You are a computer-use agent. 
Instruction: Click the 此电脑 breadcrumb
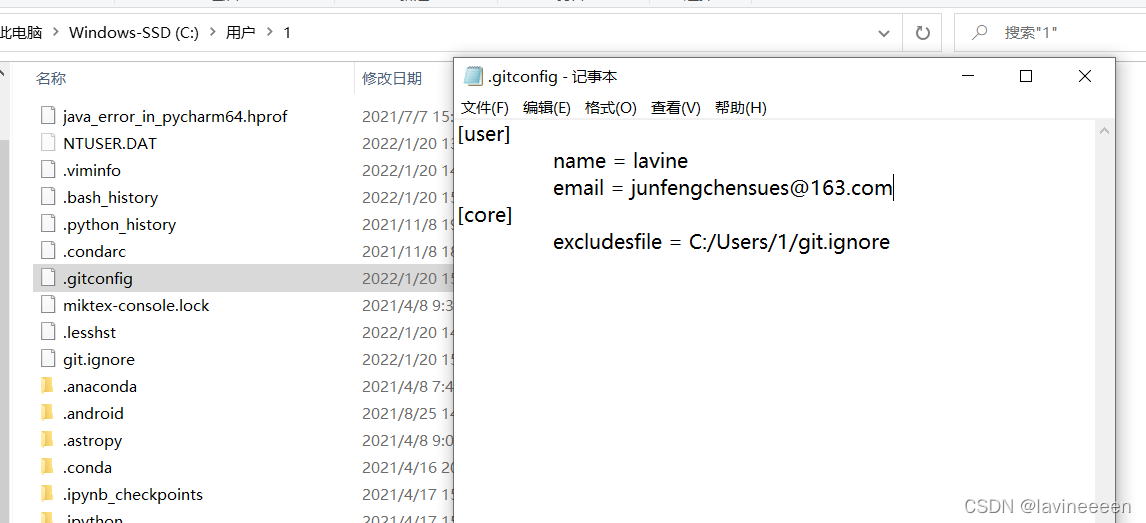point(21,33)
